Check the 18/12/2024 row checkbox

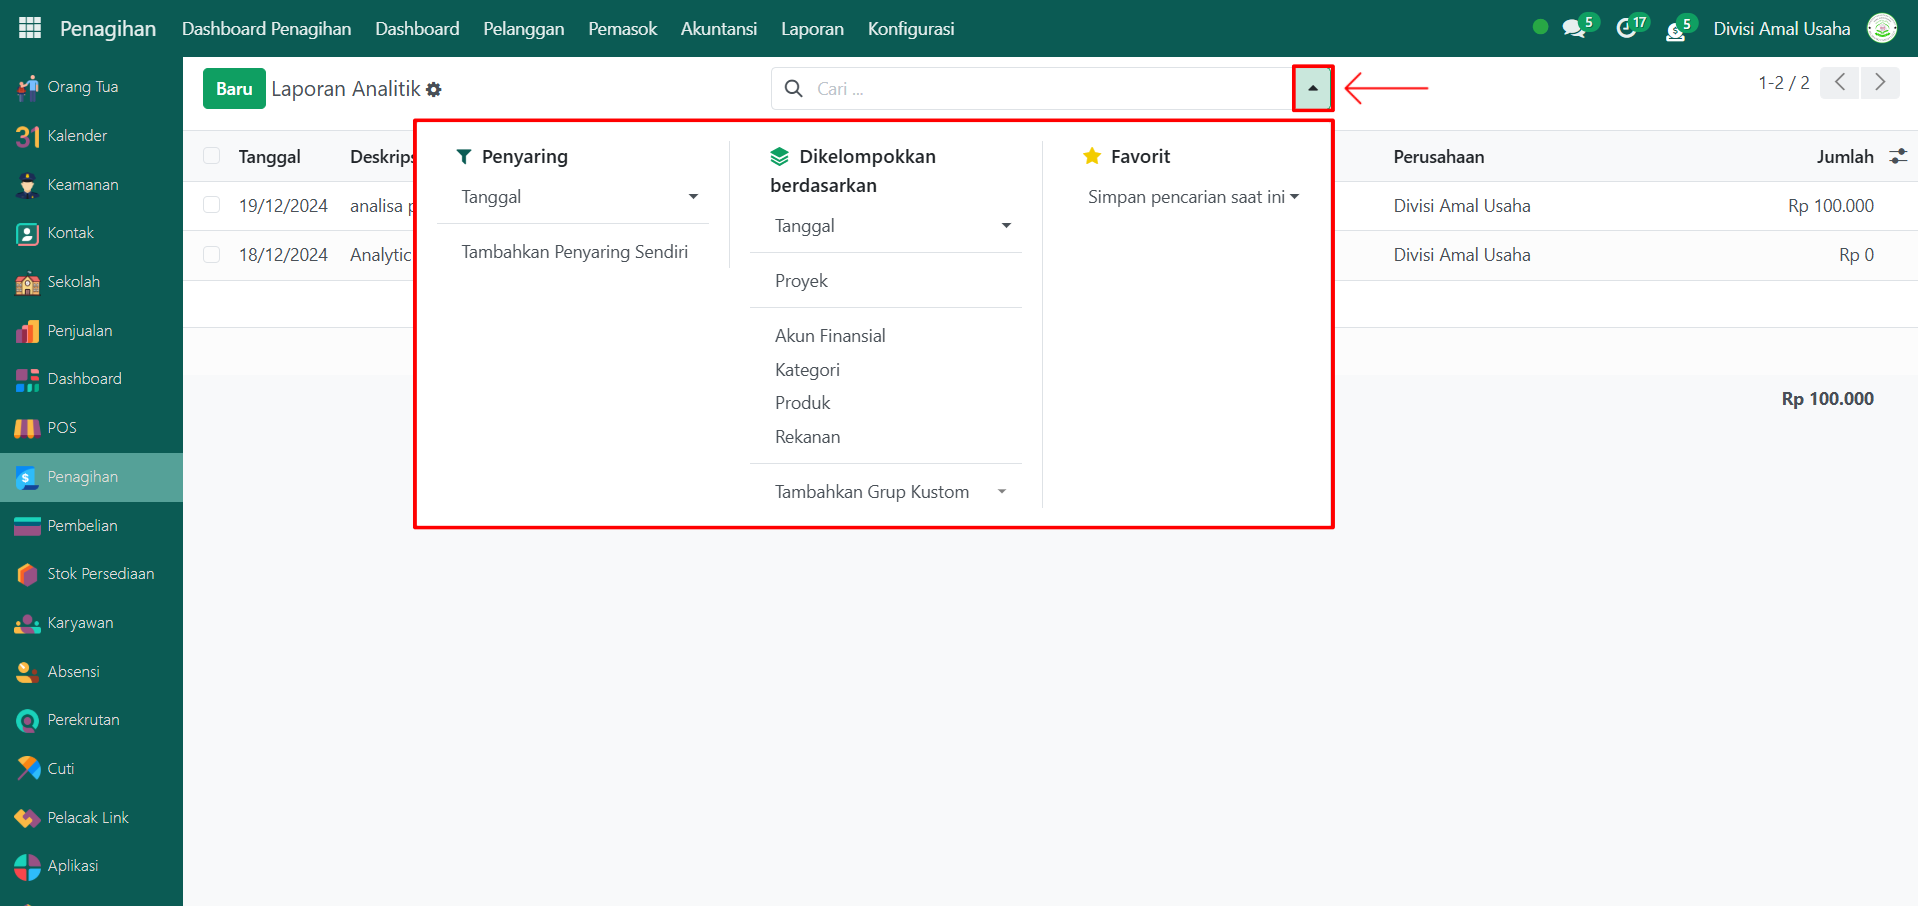212,254
